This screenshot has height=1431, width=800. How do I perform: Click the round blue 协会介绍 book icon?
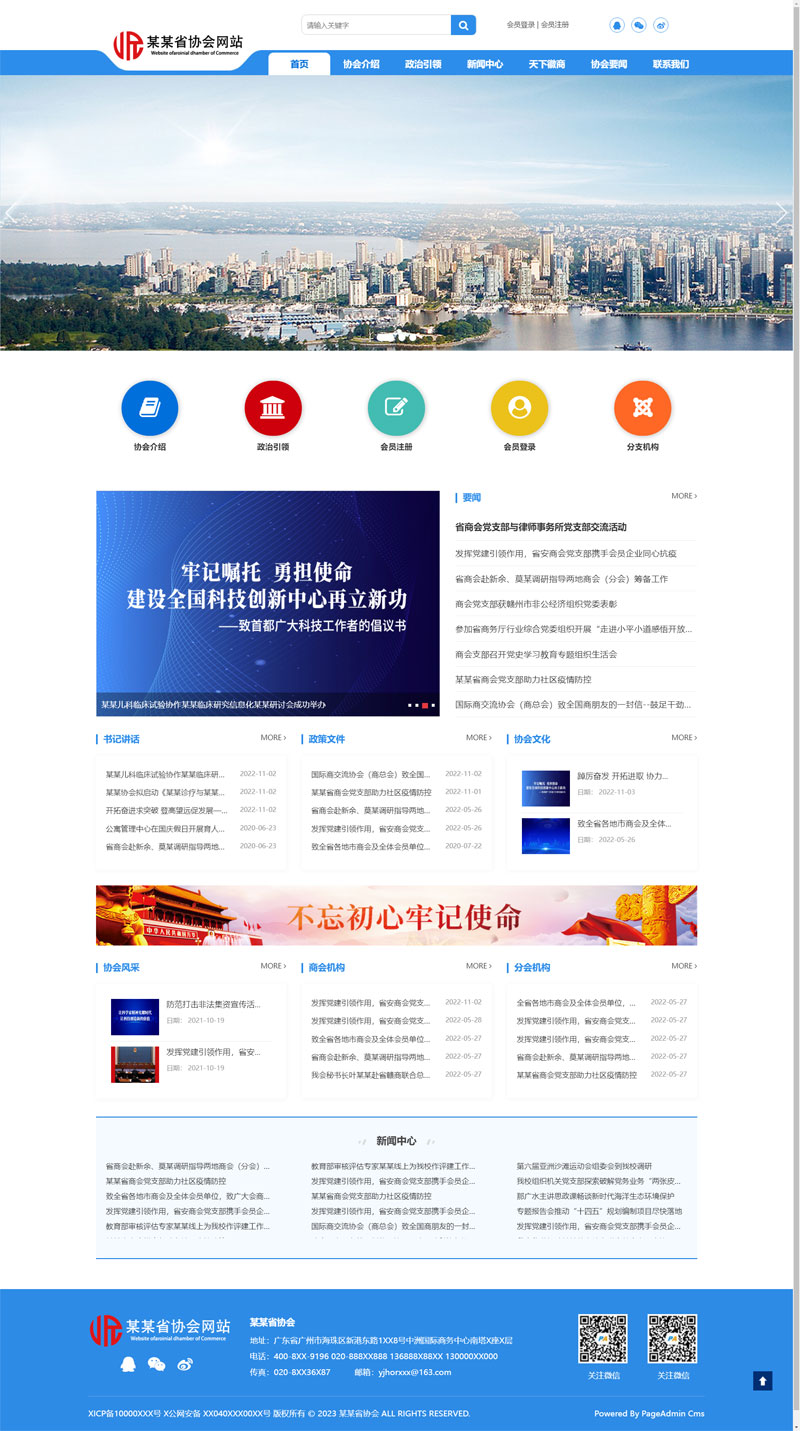pos(150,408)
